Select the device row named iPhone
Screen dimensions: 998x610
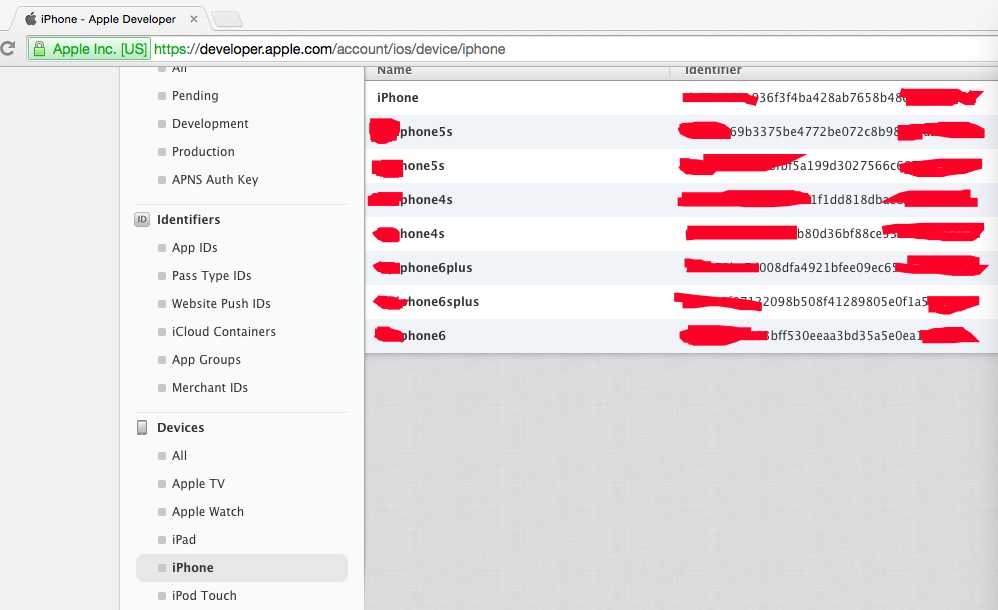tap(681, 98)
